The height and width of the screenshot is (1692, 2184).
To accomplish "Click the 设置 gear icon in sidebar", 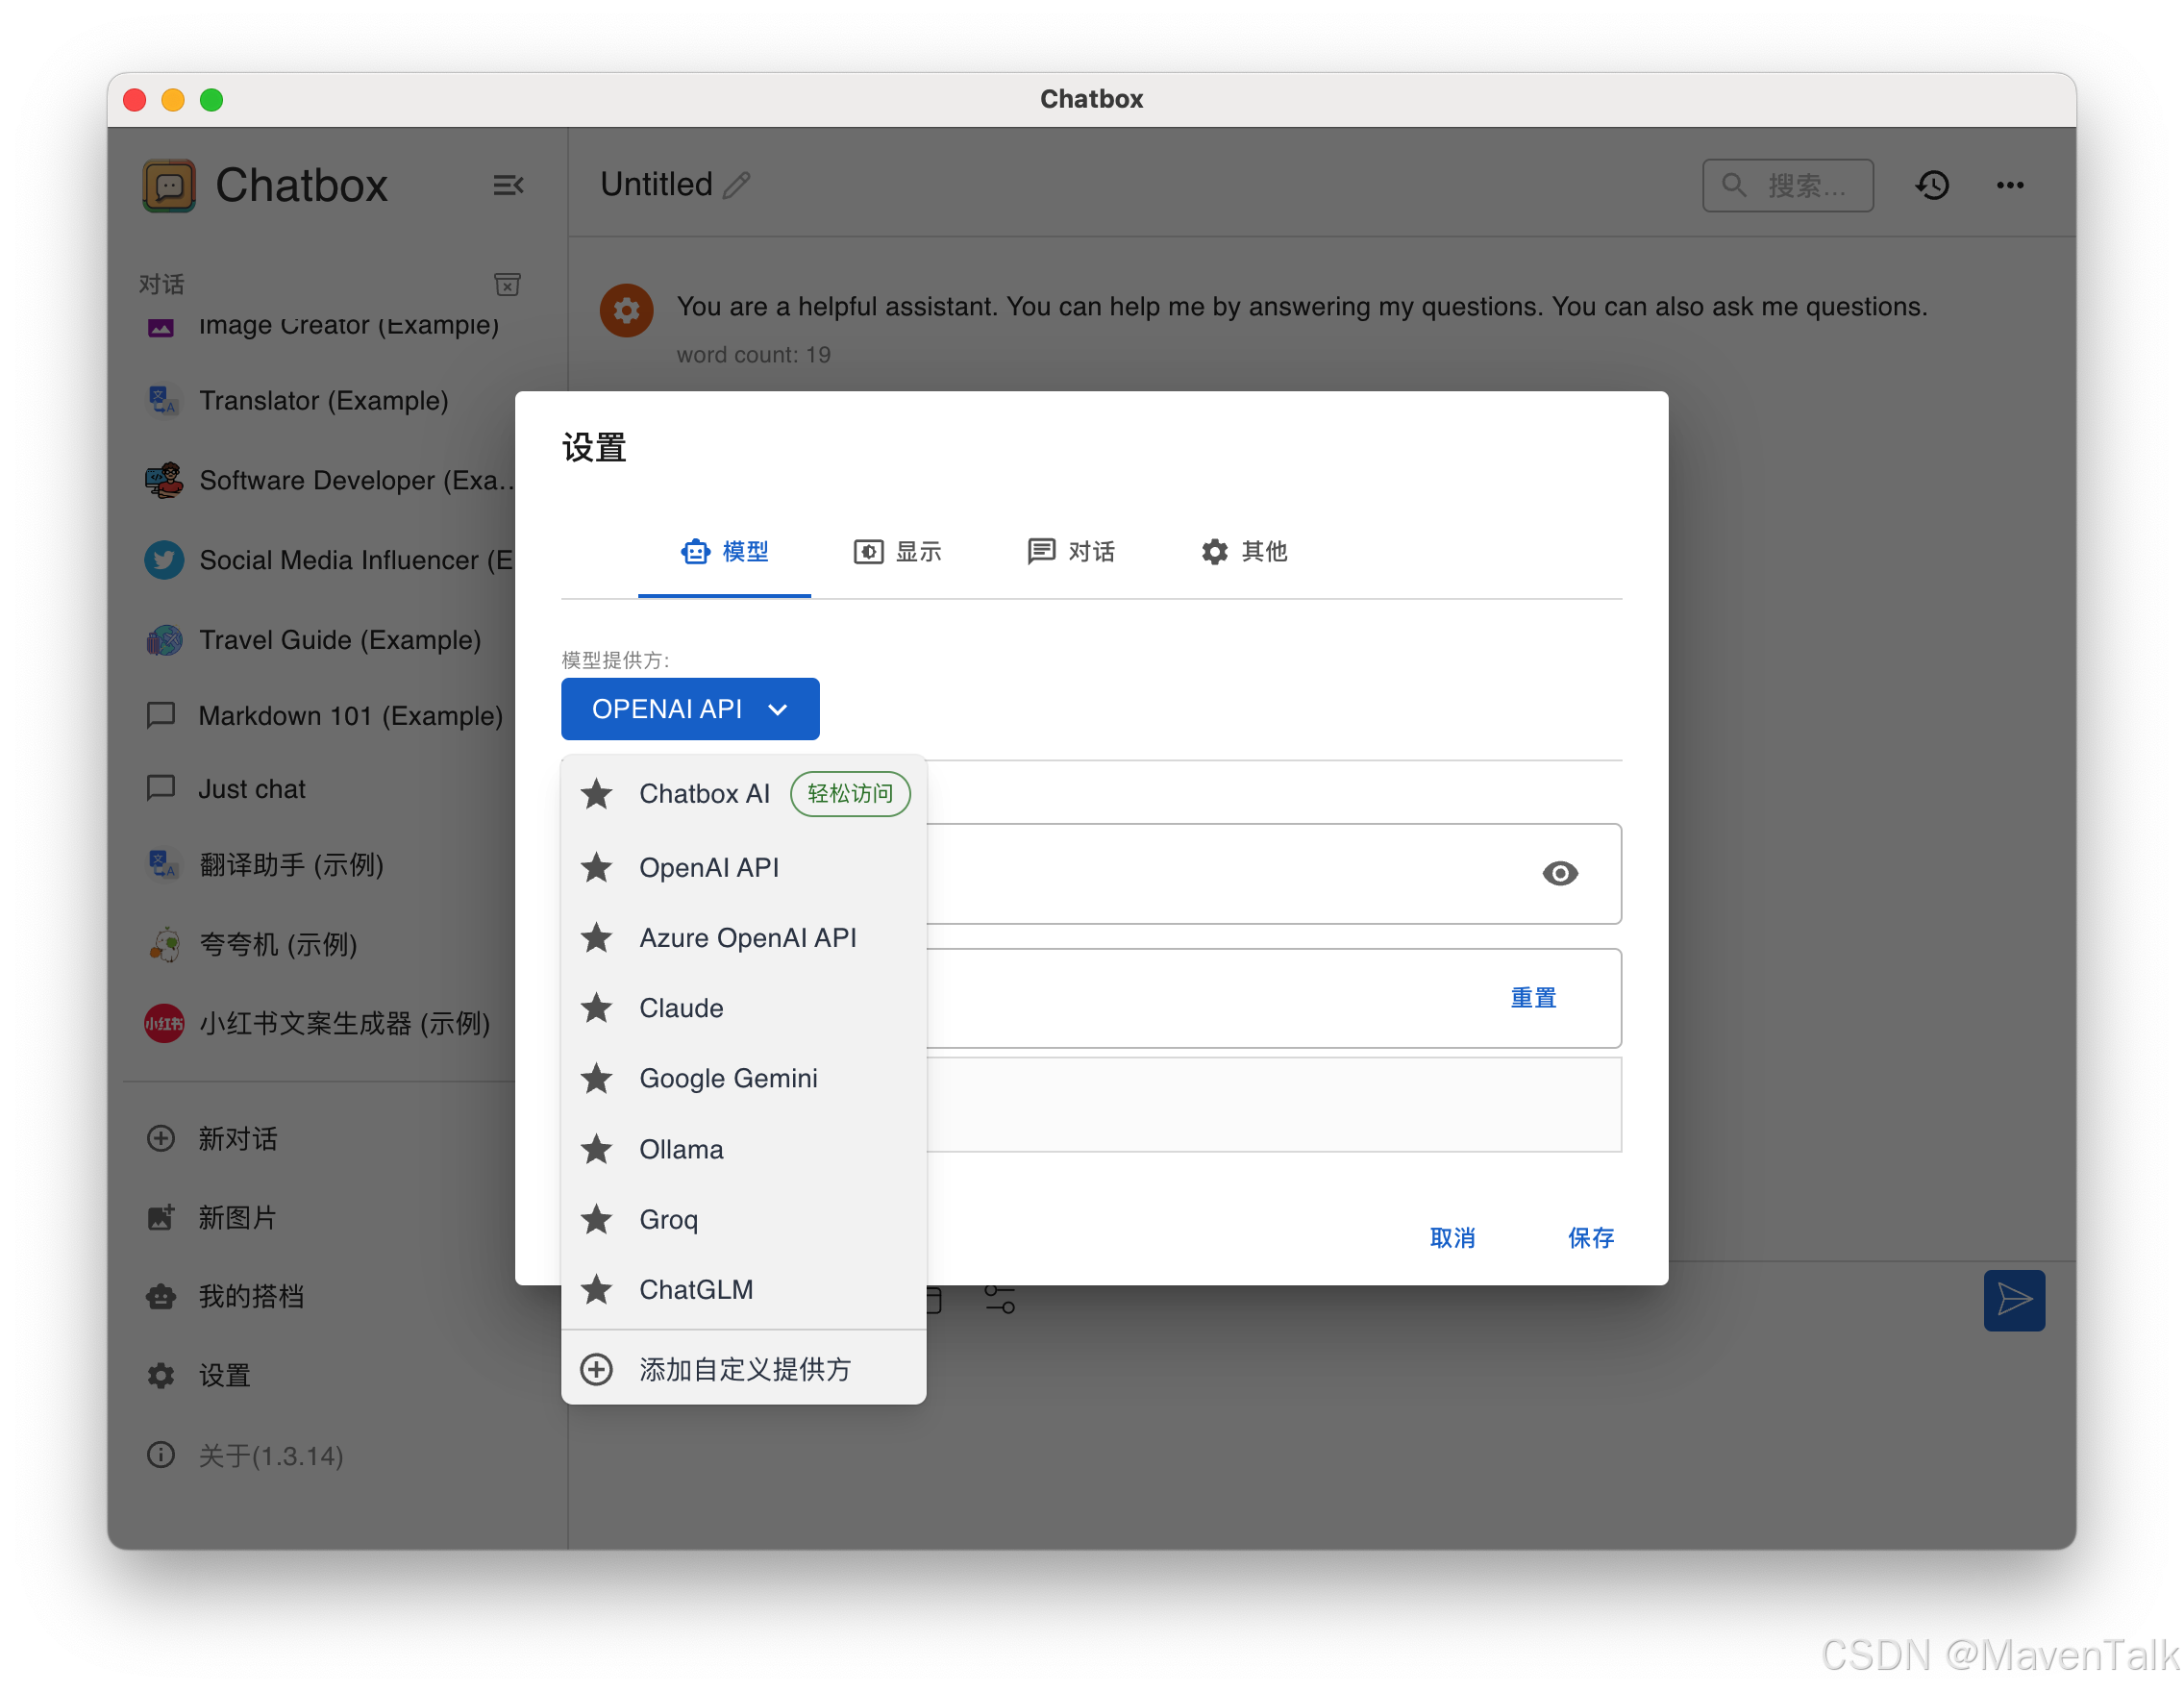I will pyautogui.click(x=161, y=1375).
